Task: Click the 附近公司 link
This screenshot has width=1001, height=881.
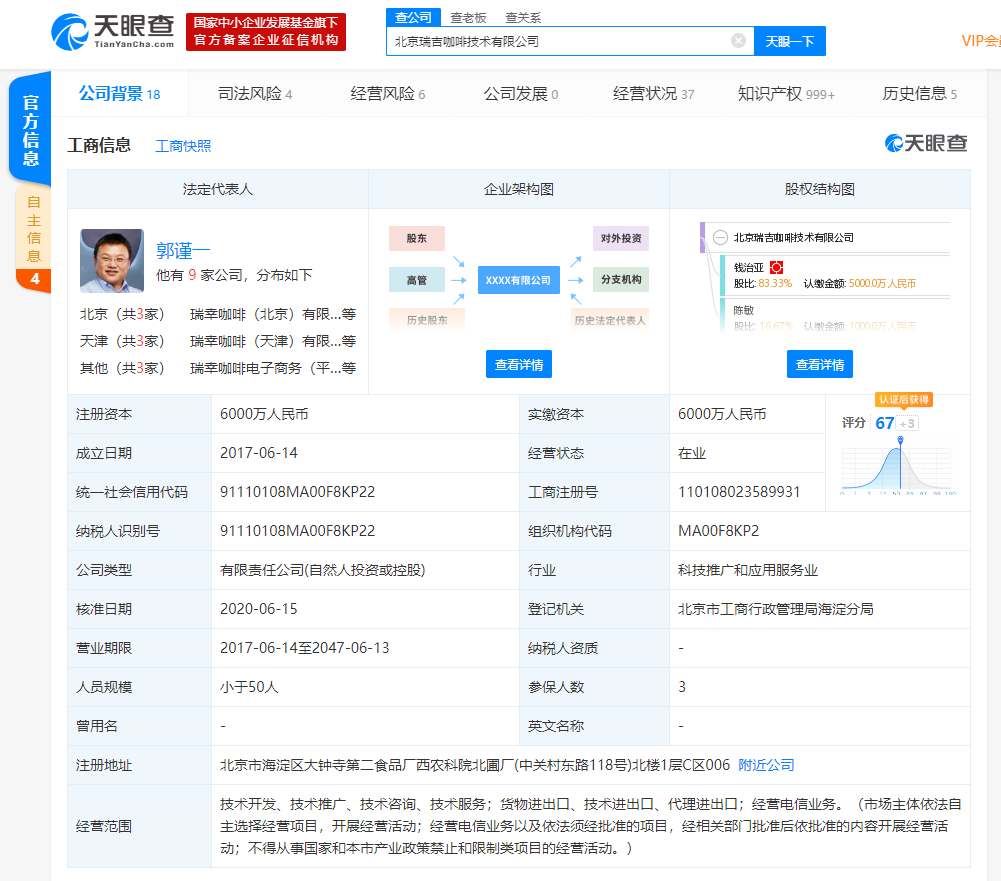Action: click(x=766, y=765)
